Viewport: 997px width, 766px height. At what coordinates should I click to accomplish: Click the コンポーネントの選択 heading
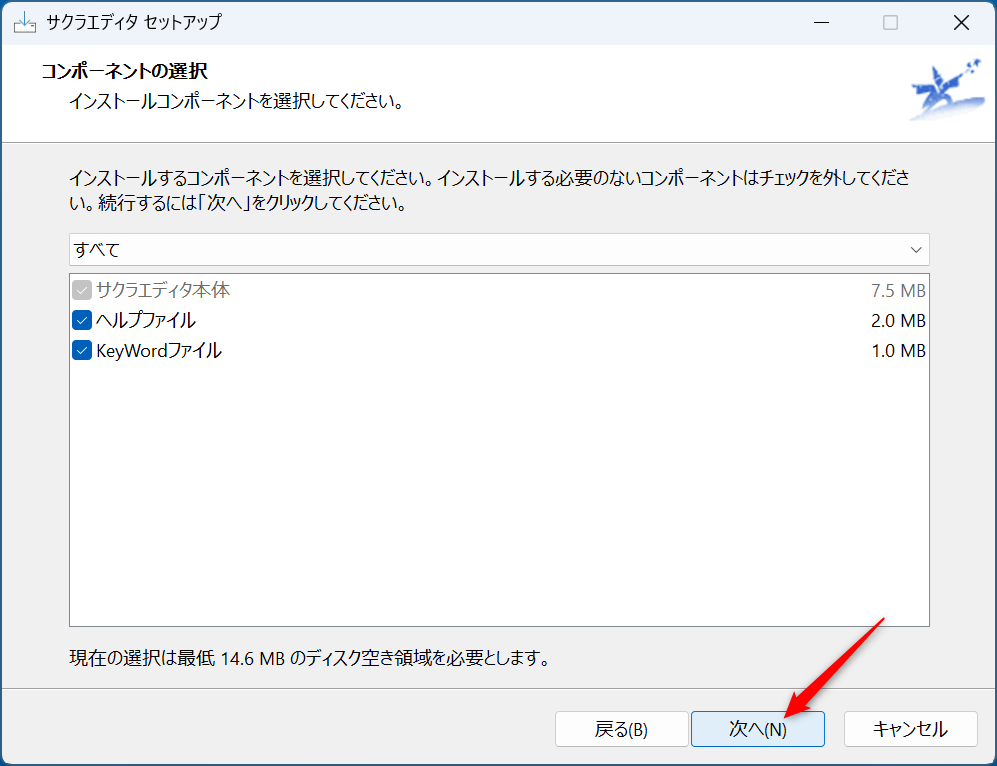[125, 71]
